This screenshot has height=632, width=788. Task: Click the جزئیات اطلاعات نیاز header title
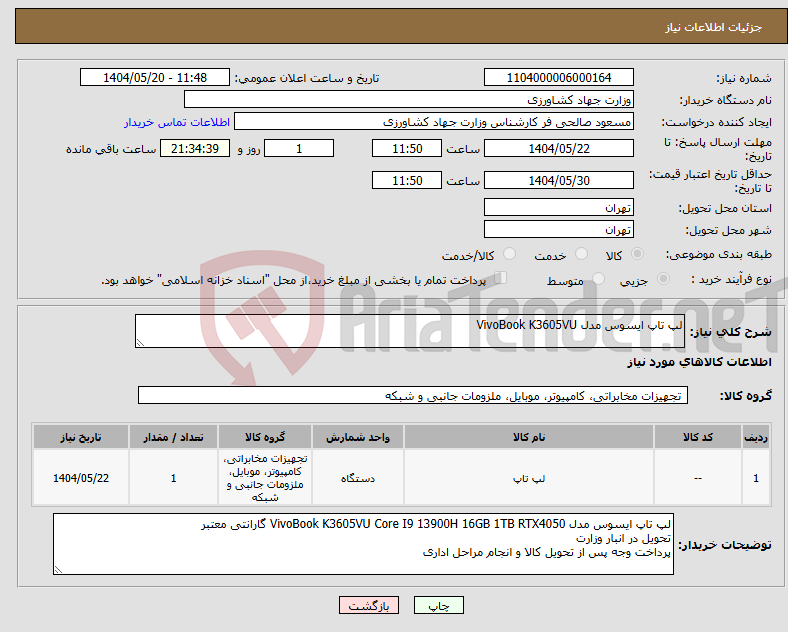coord(714,27)
